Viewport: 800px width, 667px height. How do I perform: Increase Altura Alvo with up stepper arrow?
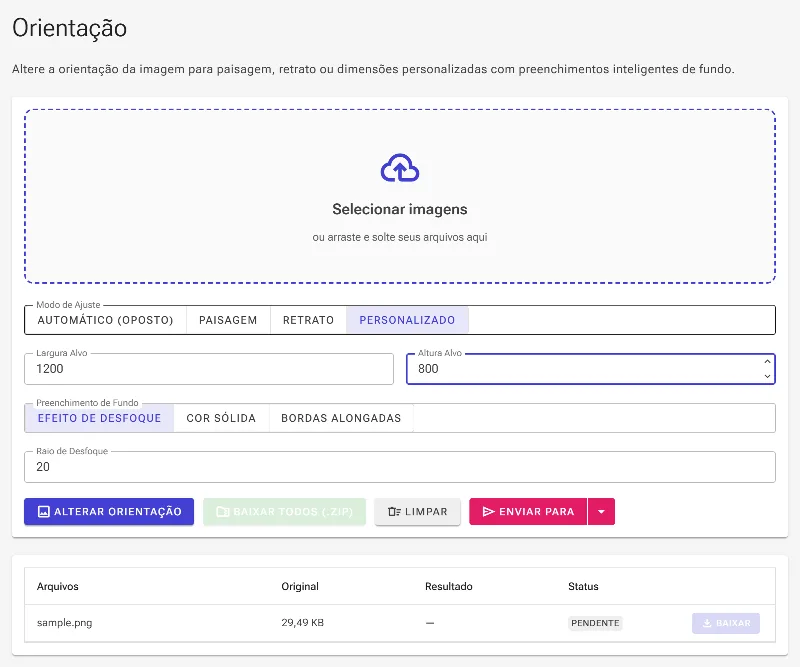(x=767, y=362)
